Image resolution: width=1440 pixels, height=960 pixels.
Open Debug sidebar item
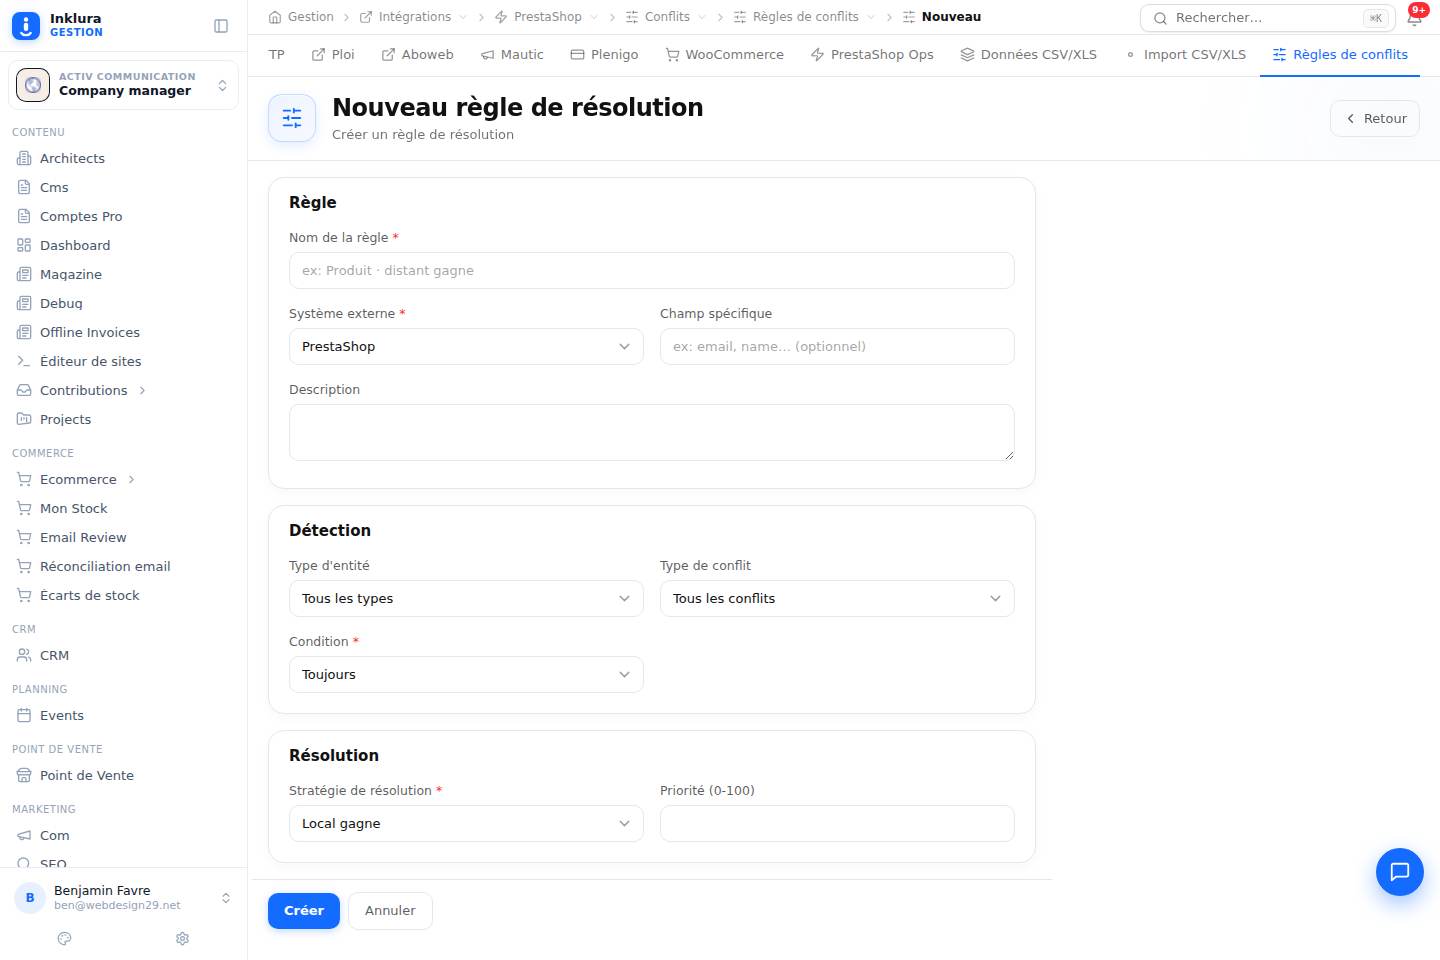(x=123, y=303)
